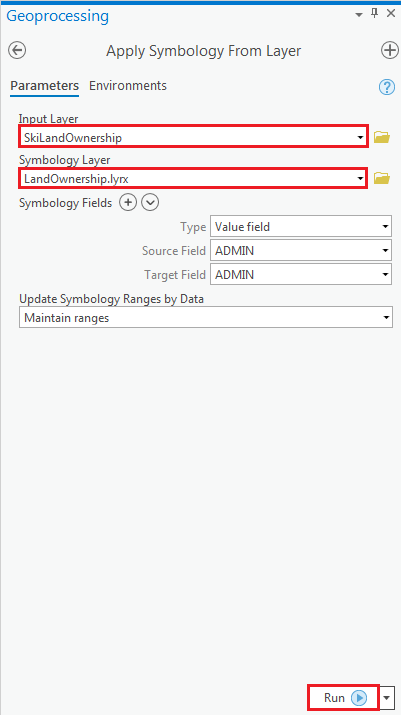The width and height of the screenshot is (401, 715).
Task: Expand the Symbology Layer dropdown
Action: 360,179
